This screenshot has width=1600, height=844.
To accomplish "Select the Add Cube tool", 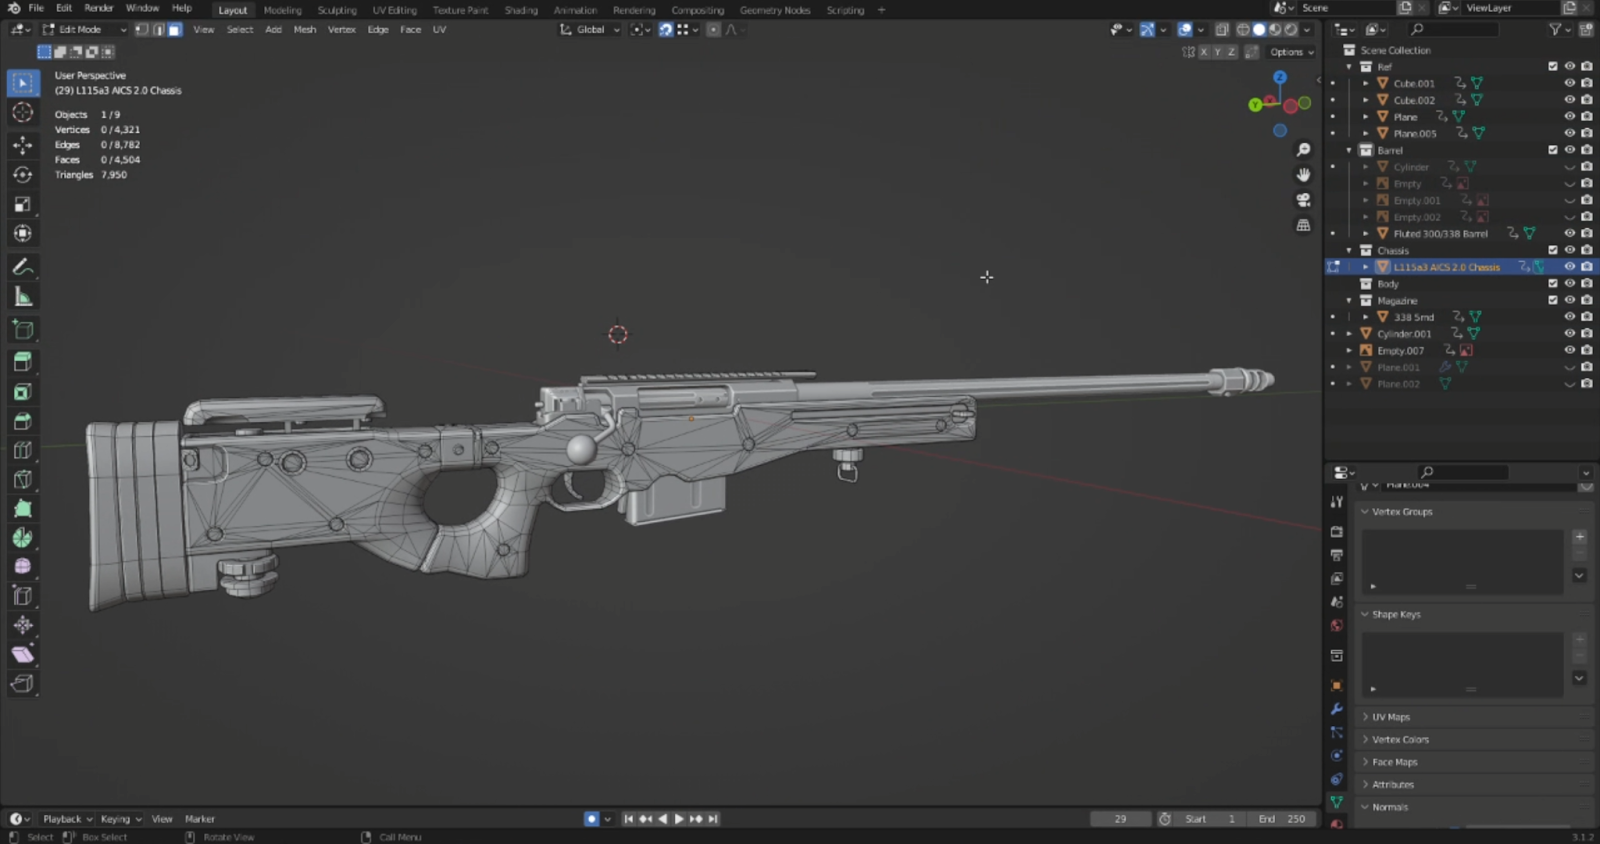I will [23, 330].
